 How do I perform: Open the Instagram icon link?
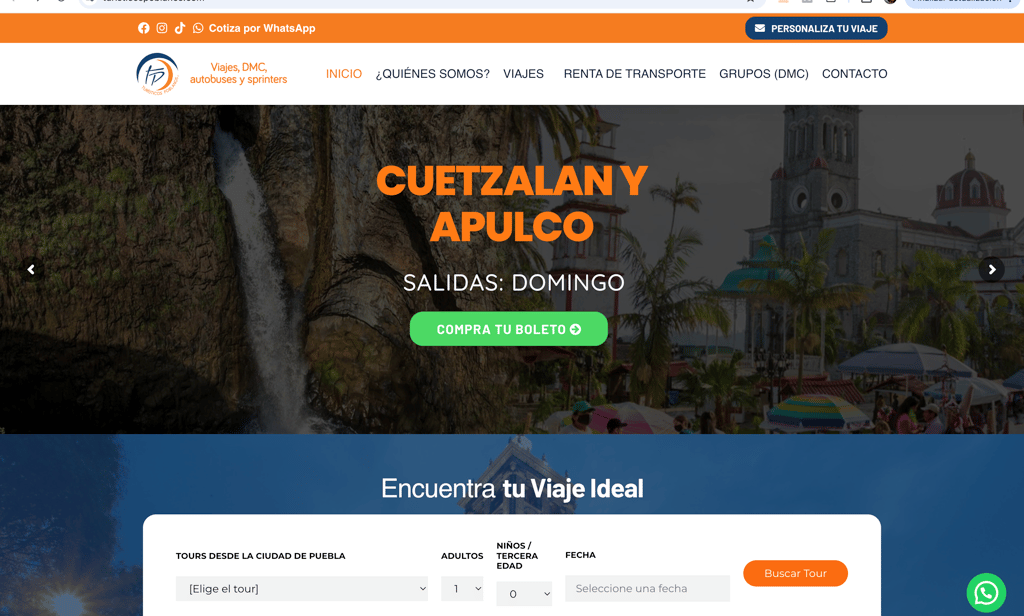(162, 28)
